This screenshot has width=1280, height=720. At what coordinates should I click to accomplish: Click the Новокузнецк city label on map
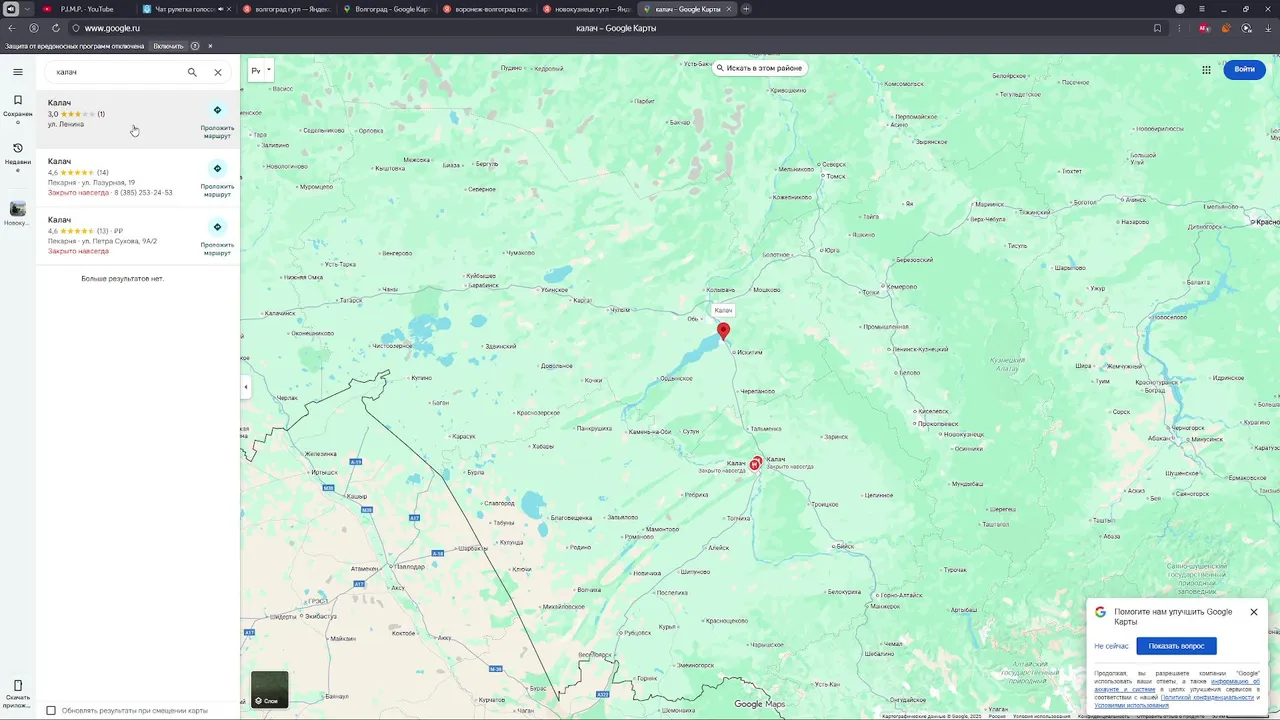(962, 435)
